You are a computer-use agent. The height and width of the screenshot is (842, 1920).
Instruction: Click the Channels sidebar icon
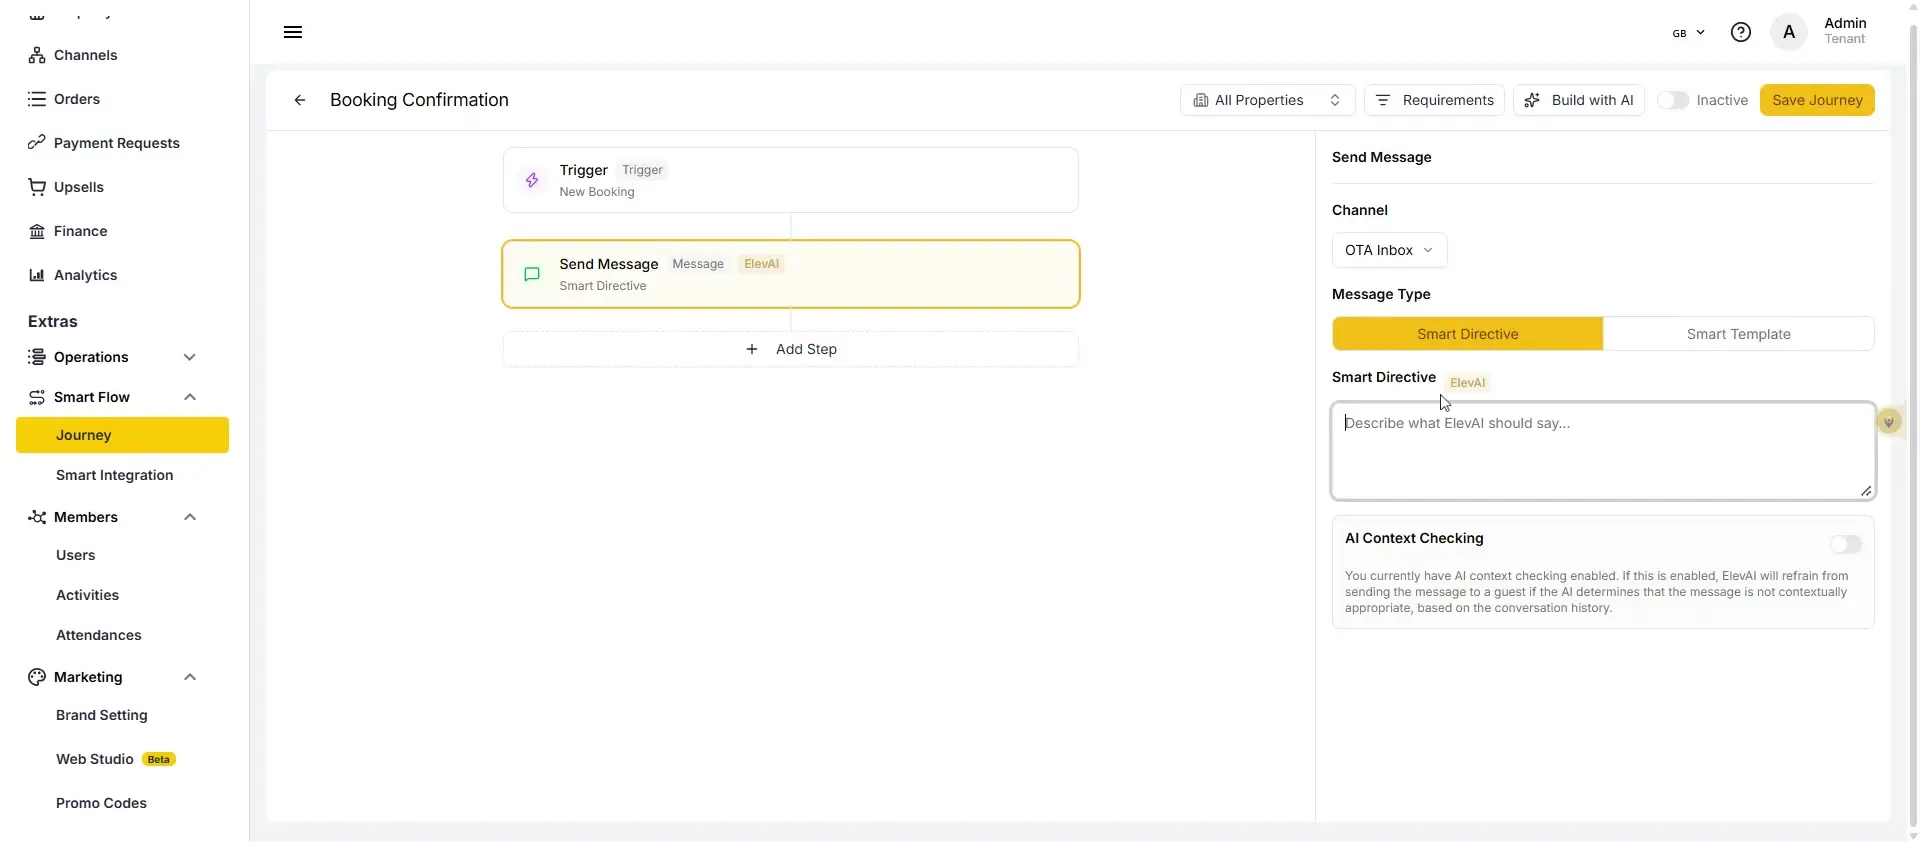pos(37,55)
